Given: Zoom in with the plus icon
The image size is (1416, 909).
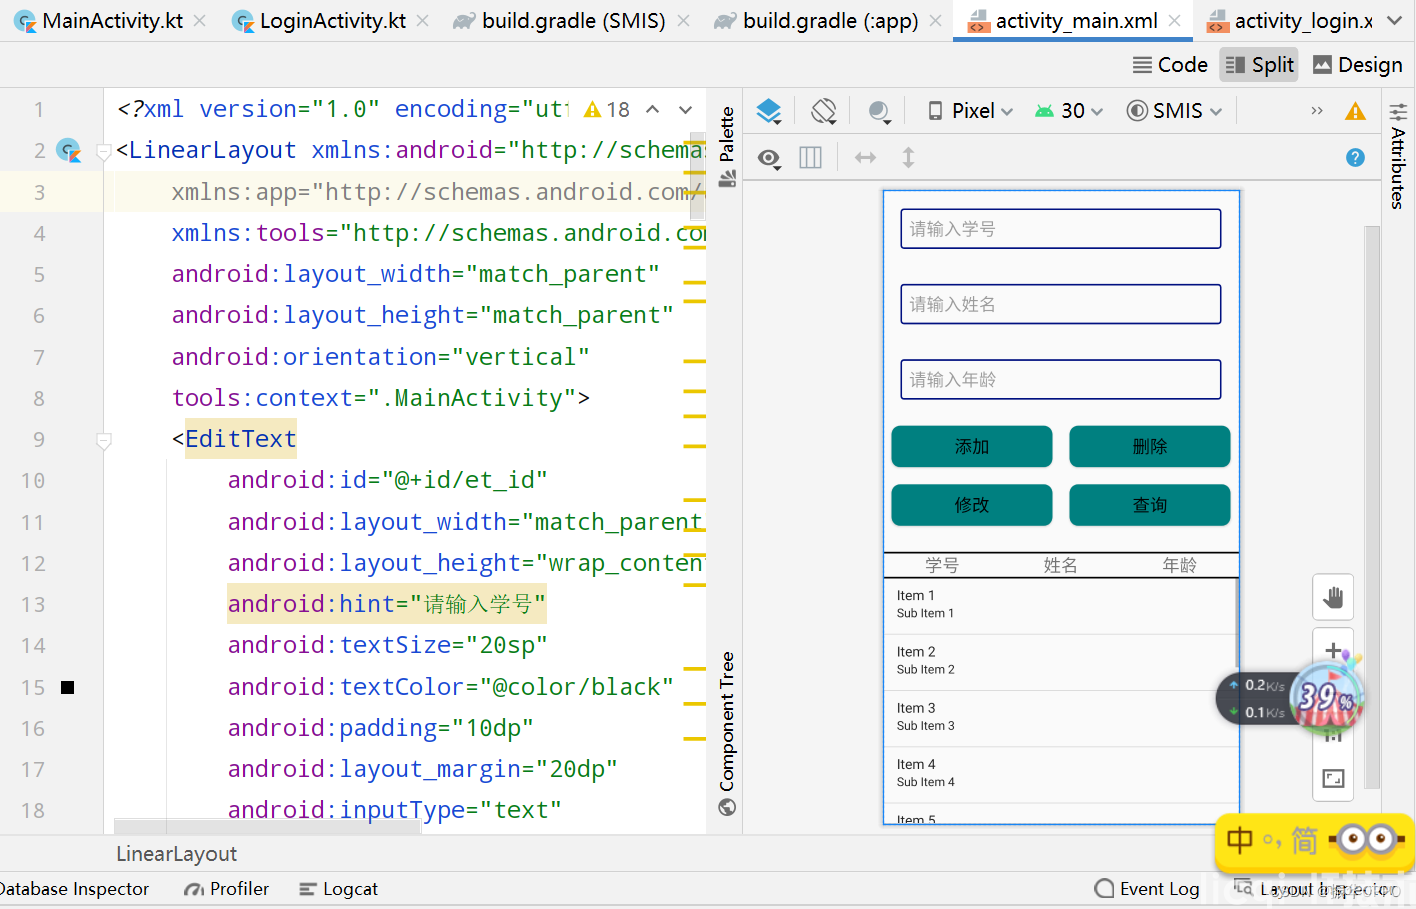Looking at the screenshot, I should tap(1333, 651).
